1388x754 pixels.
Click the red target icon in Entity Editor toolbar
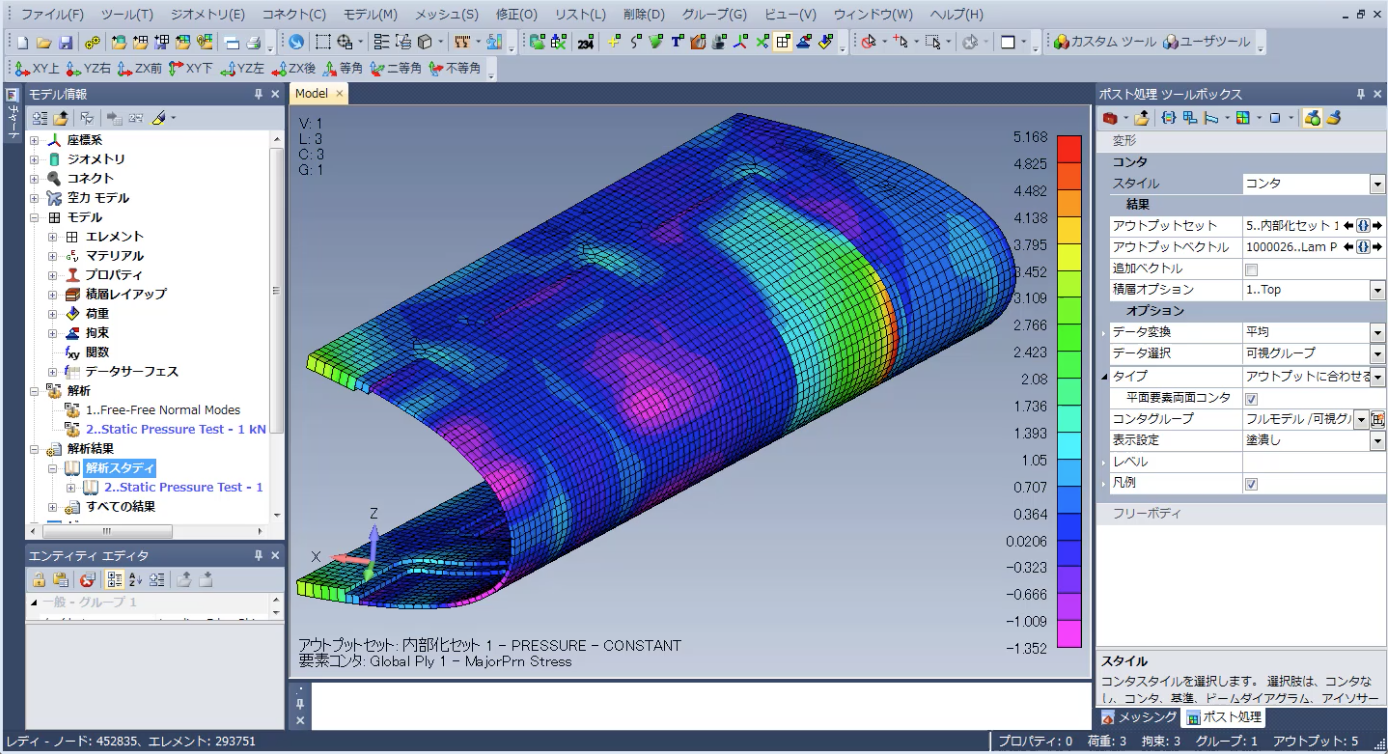coord(87,579)
